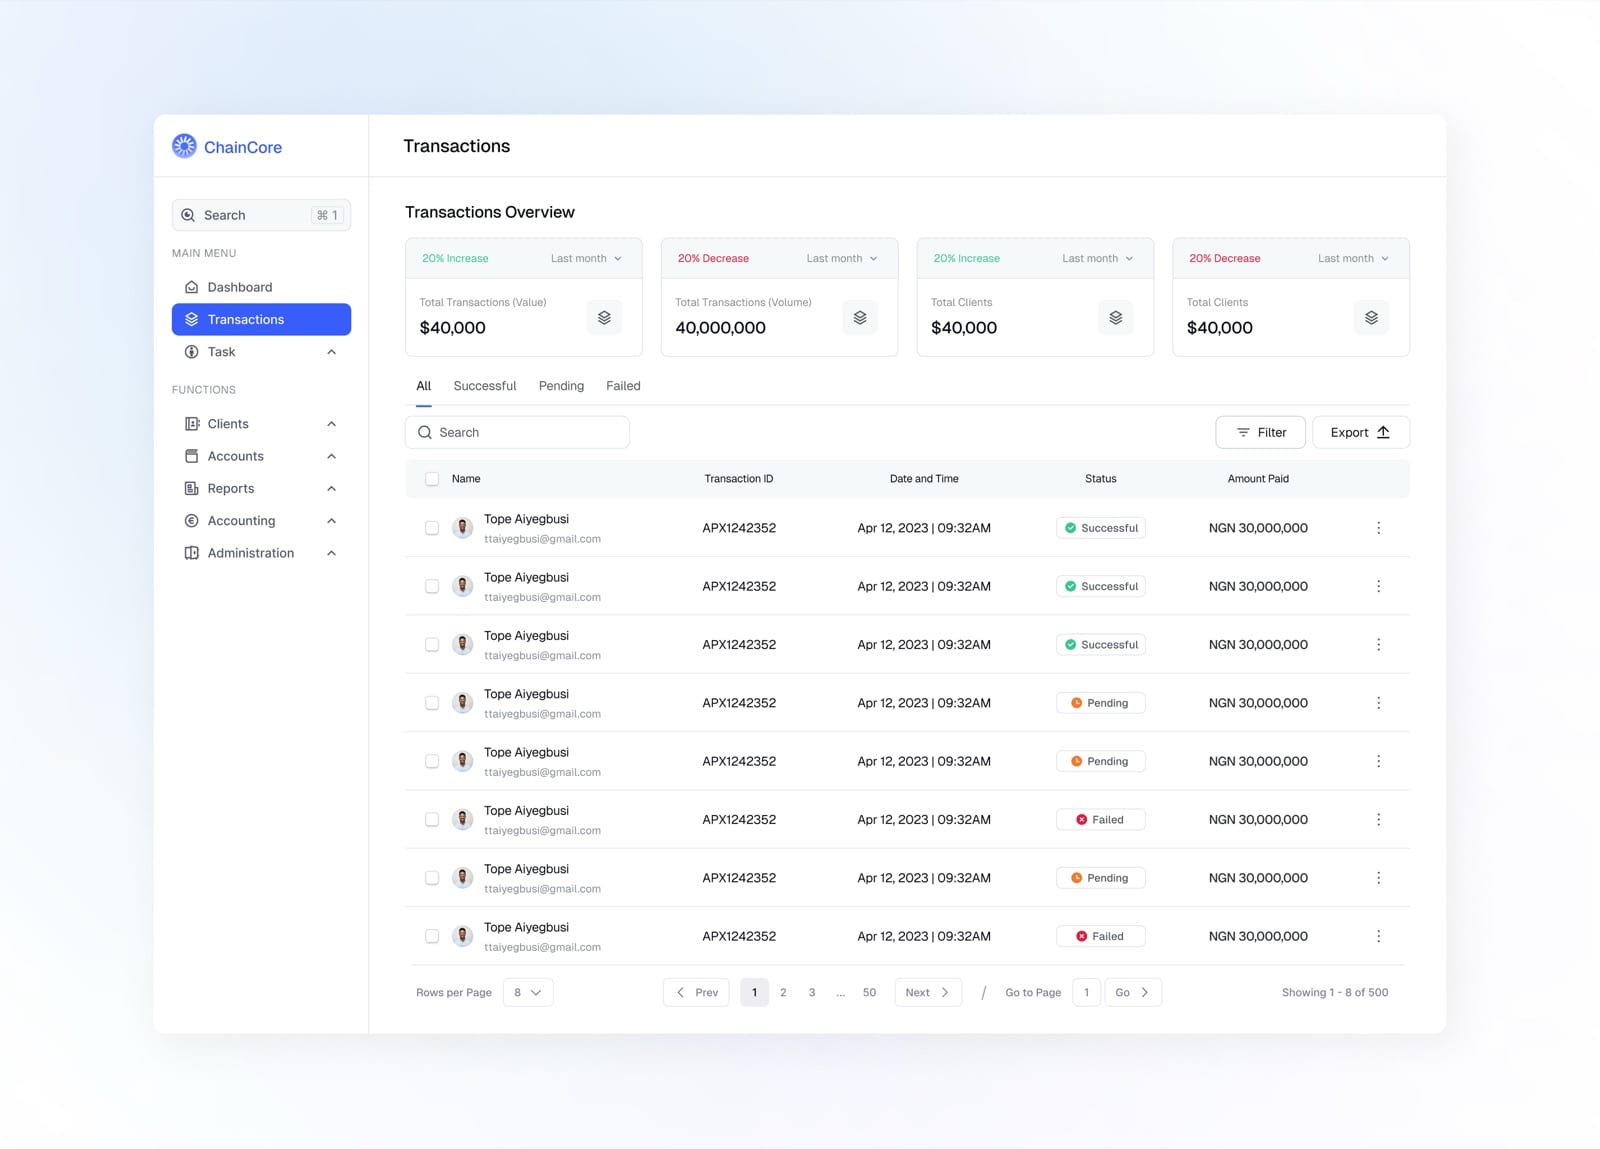This screenshot has width=1600, height=1149.
Task: Click the sidebar search magnifier icon
Action: tap(188, 215)
